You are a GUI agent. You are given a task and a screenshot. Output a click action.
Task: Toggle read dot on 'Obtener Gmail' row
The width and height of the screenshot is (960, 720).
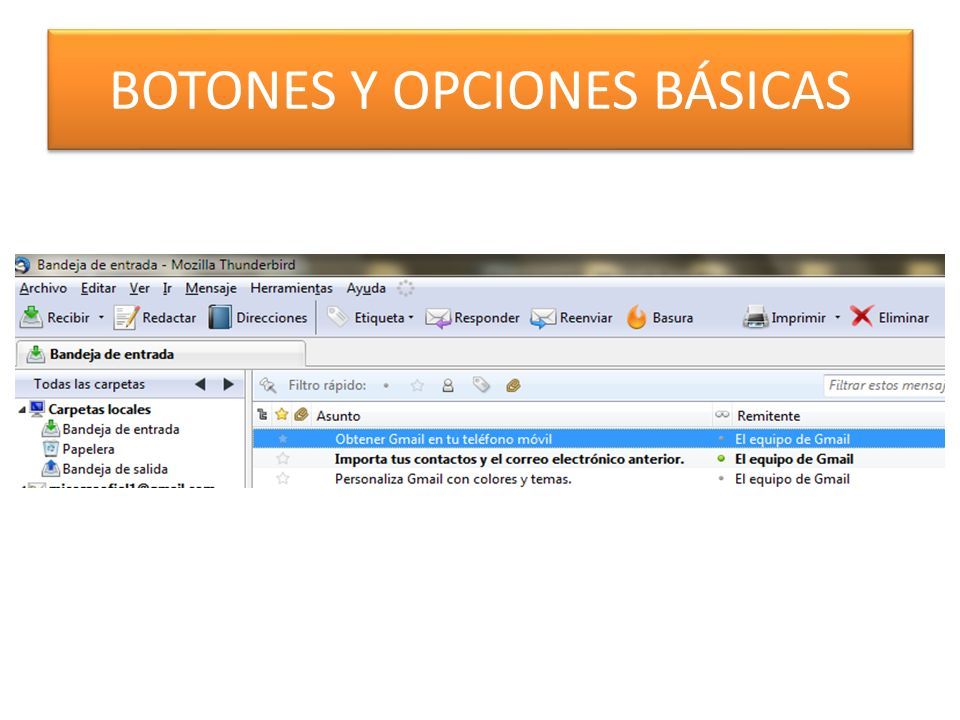pyautogui.click(x=721, y=439)
